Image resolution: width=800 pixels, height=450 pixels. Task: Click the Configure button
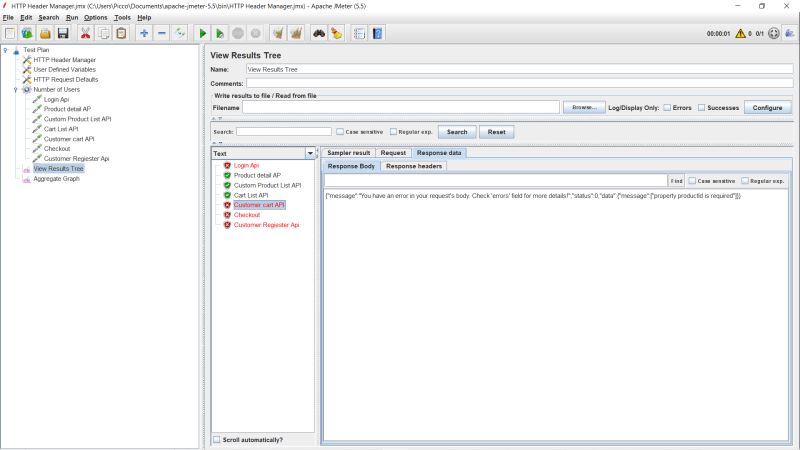point(767,108)
